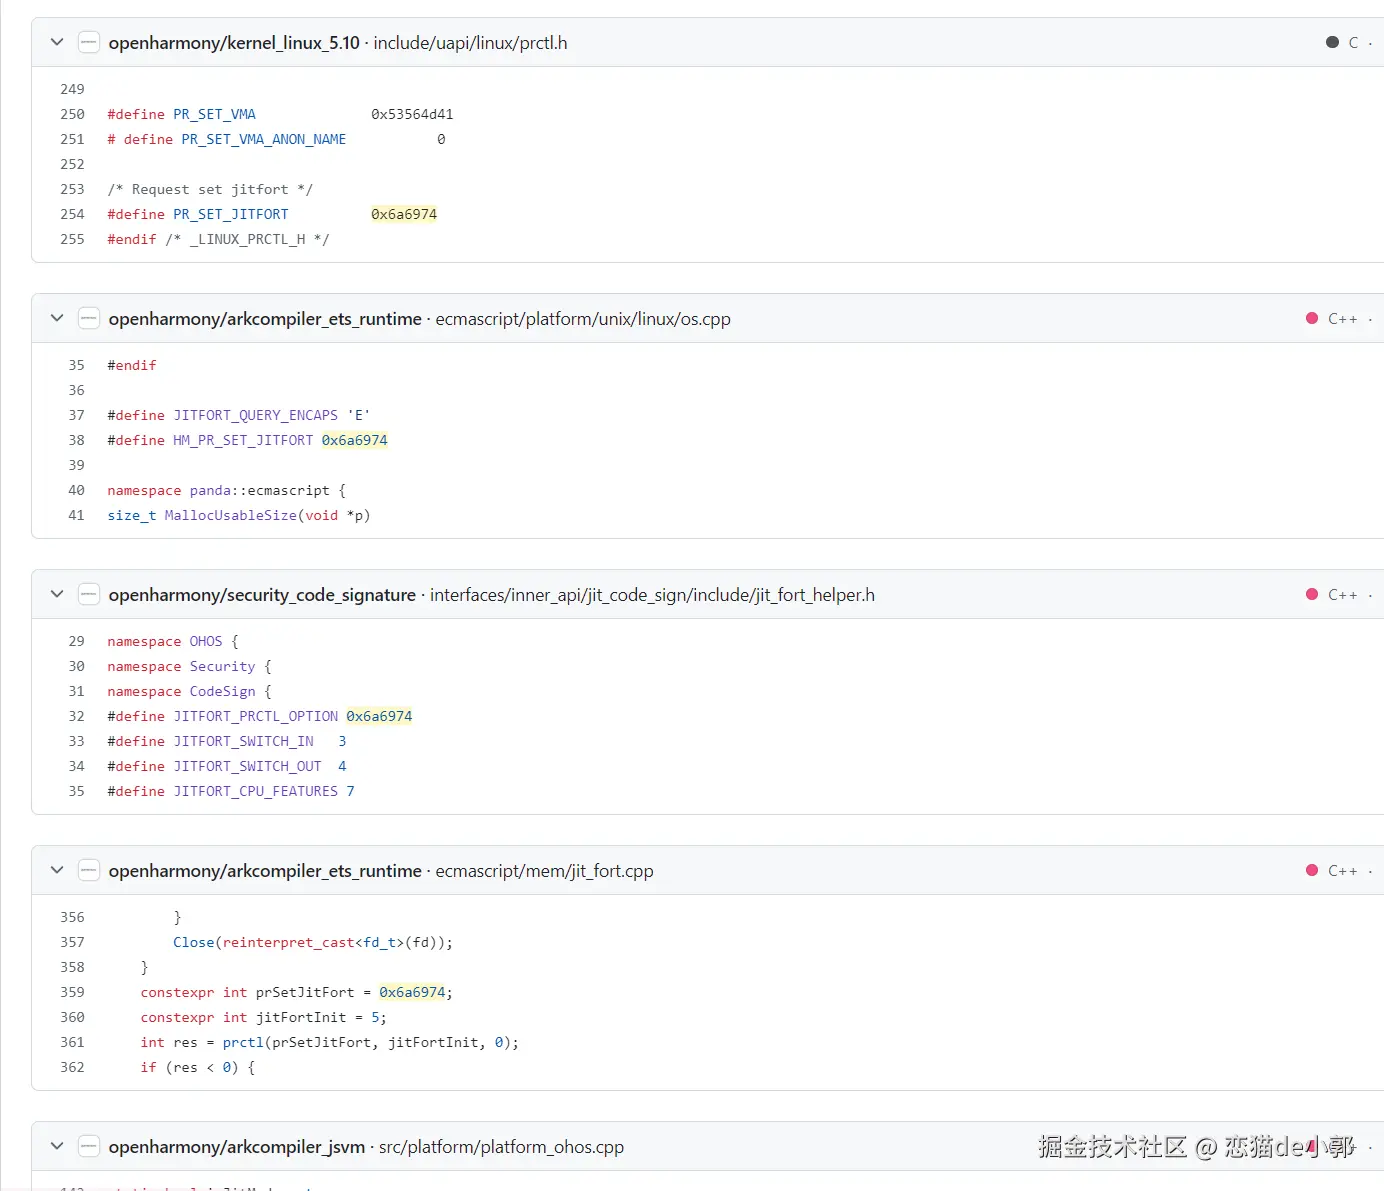Viewport: 1384px width, 1191px height.
Task: Open the openharmony/kernel_linux_5.10 repository link
Action: click(x=234, y=43)
